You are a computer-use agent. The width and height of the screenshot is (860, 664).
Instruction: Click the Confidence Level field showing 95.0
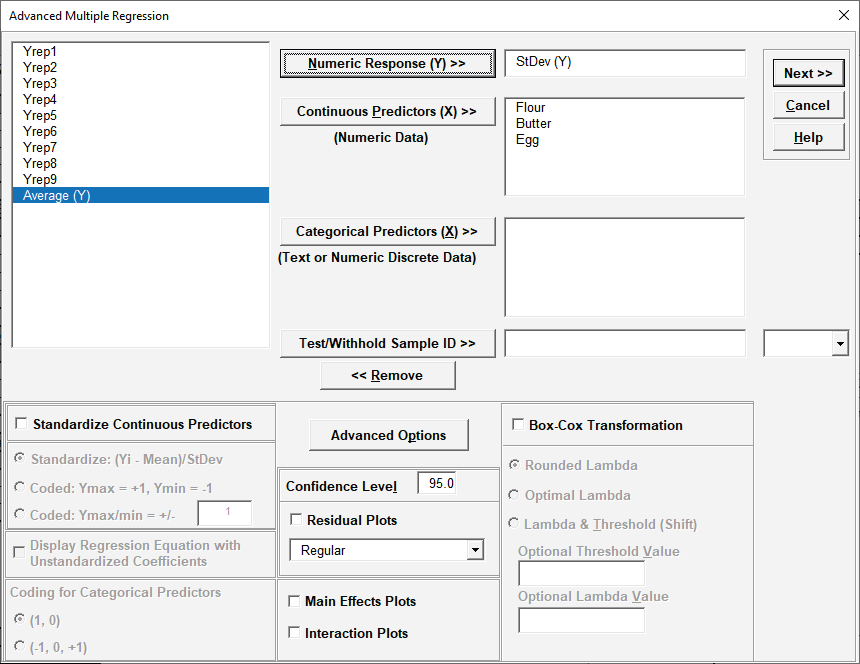pos(437,484)
